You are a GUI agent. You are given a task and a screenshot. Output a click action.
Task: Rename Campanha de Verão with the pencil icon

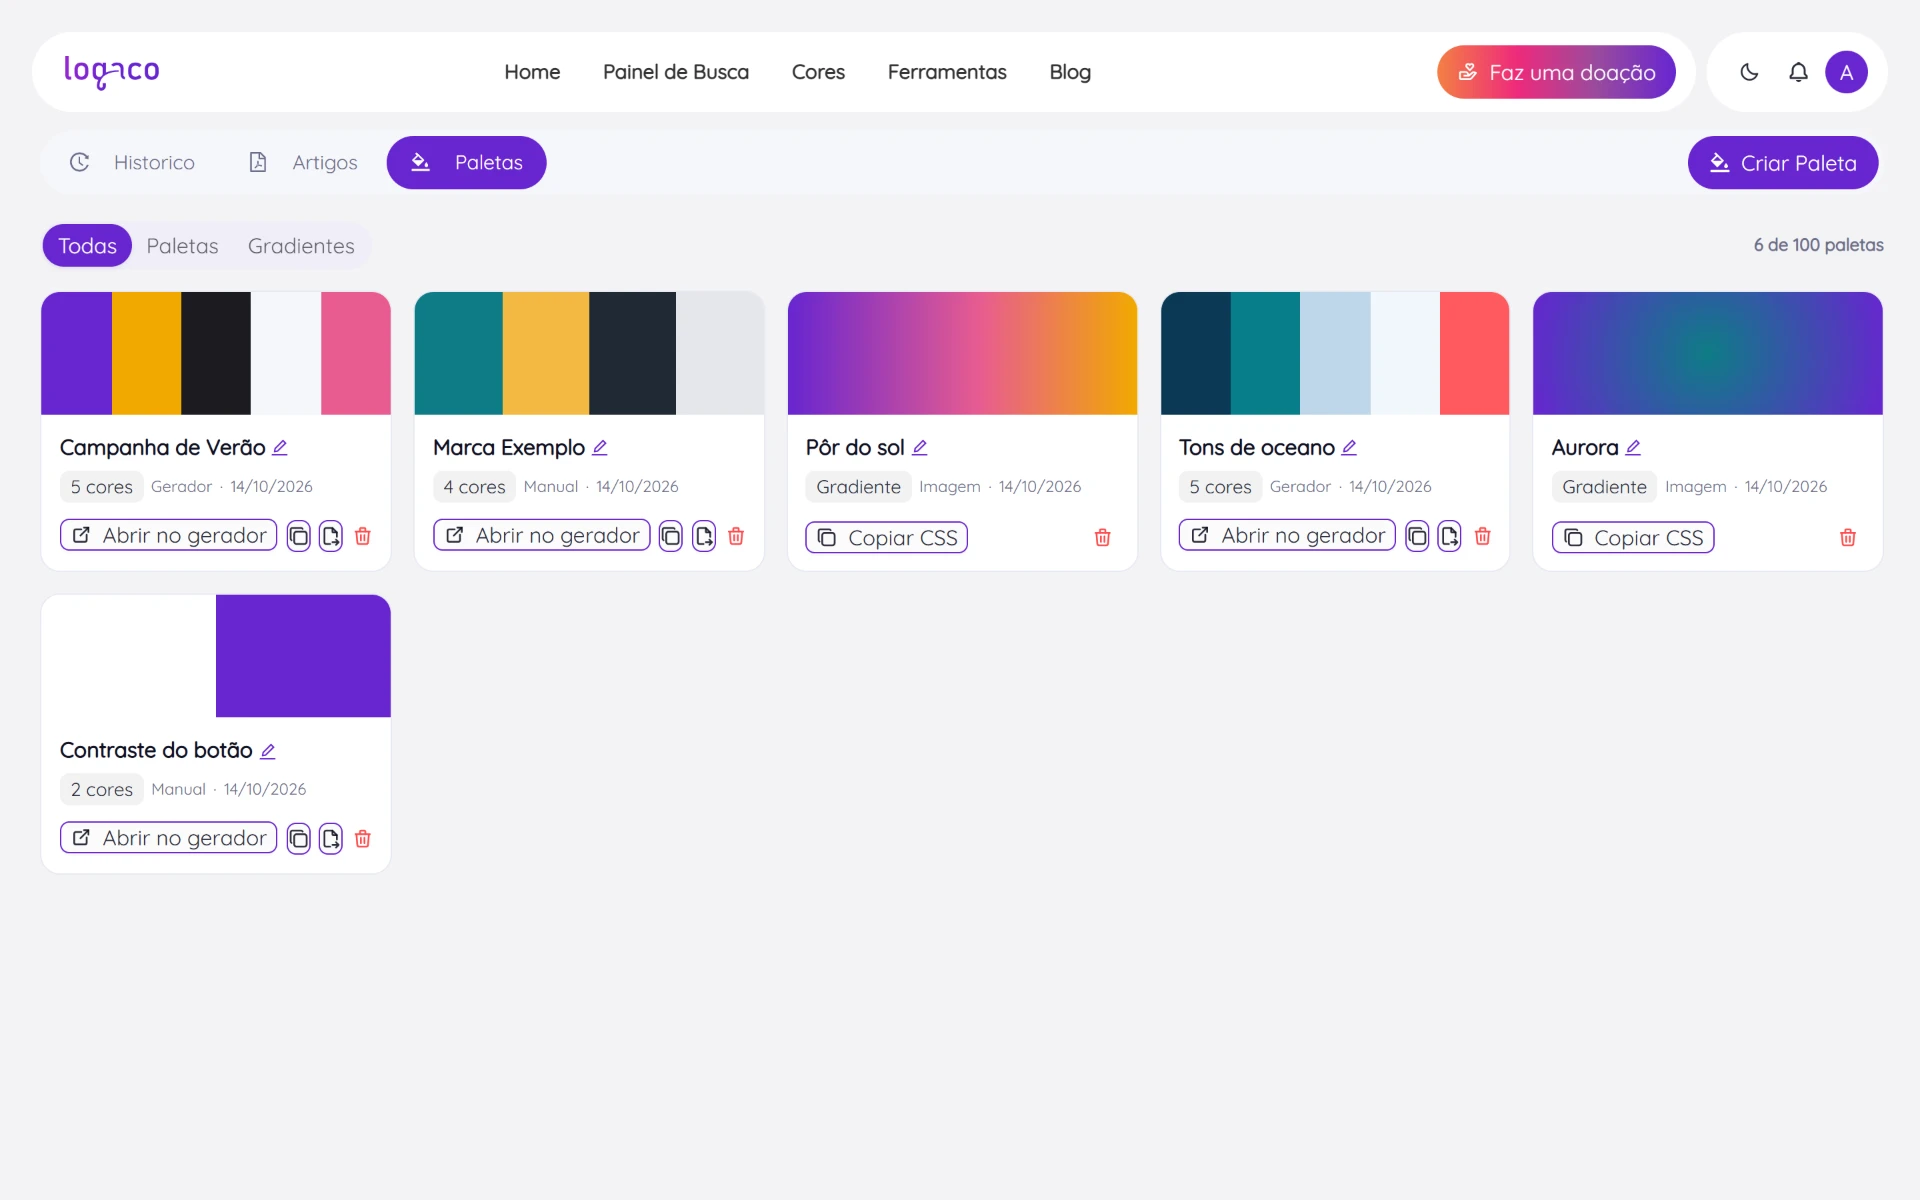click(280, 448)
